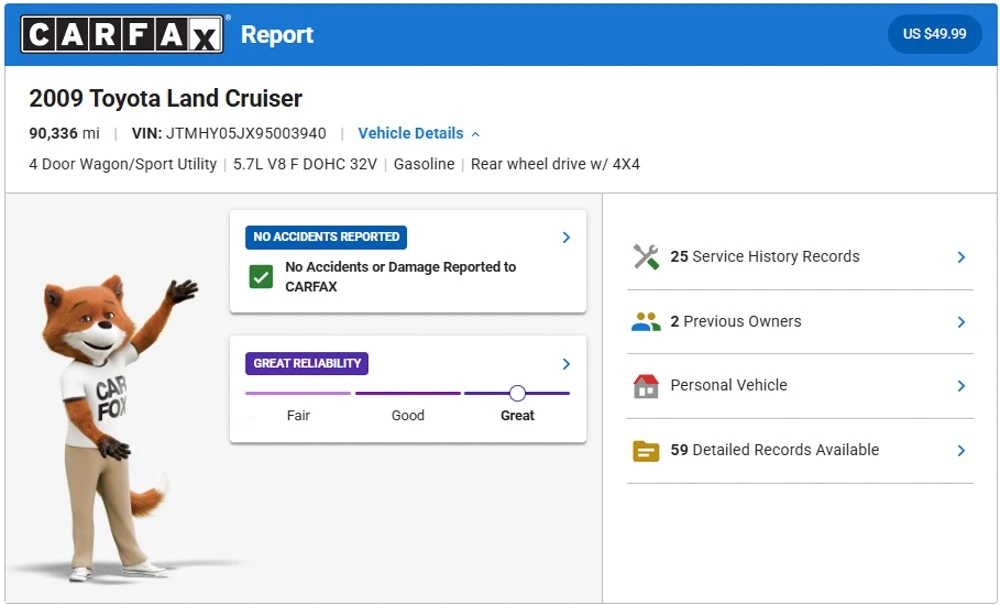The image size is (1000, 605).
Task: Click the GREAT RELIABILITY badge
Action: pos(307,363)
